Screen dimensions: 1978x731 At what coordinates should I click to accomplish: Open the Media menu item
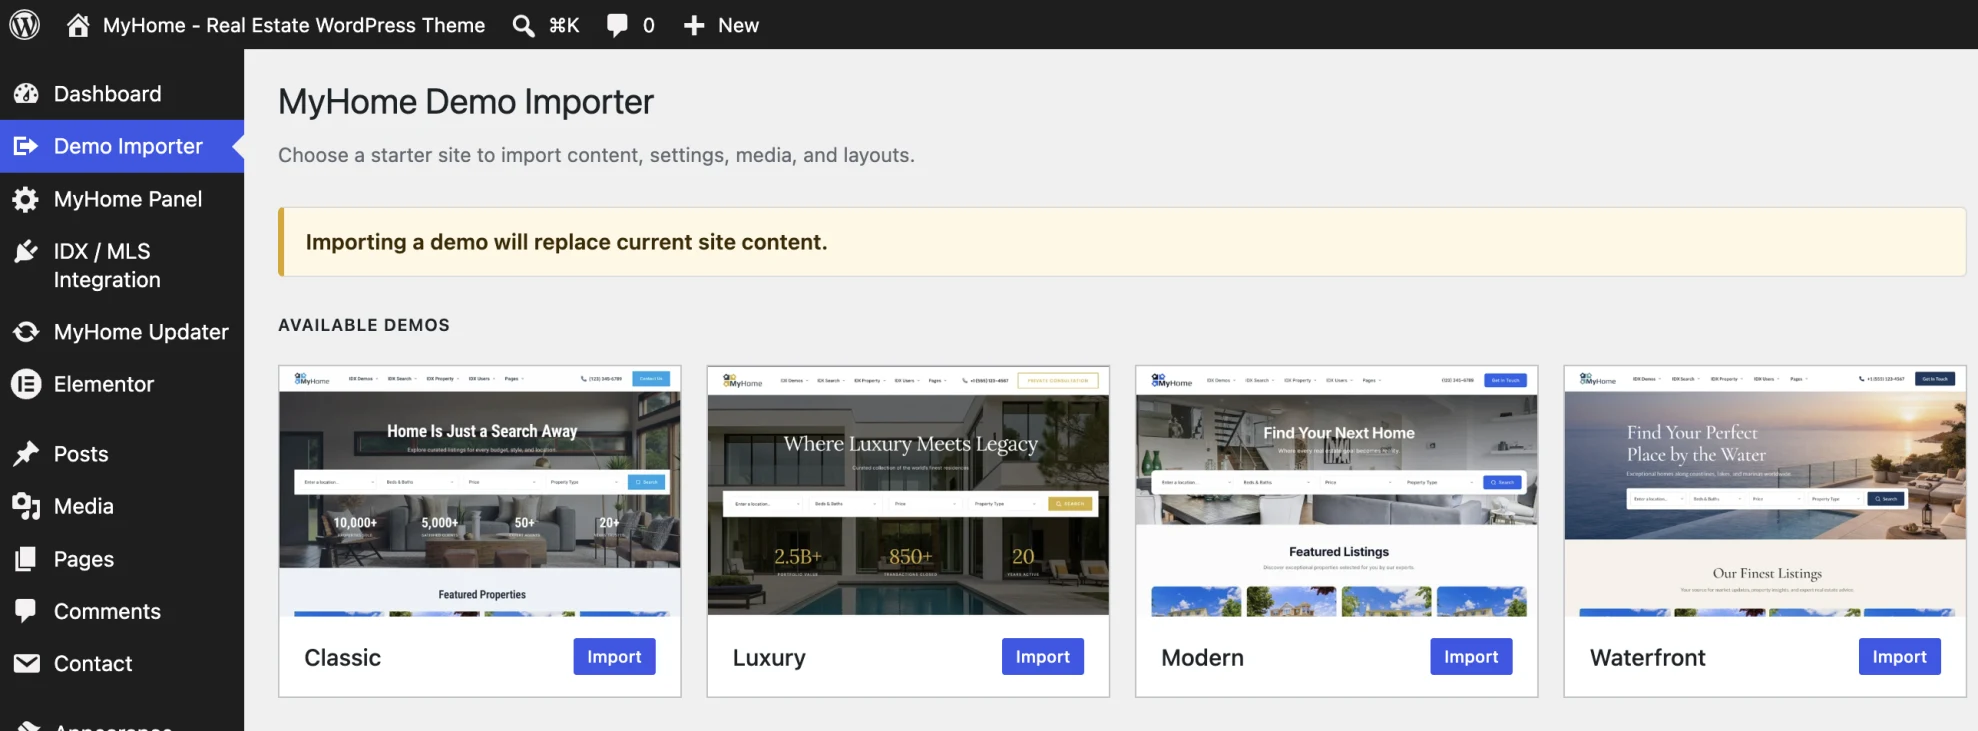coord(122,506)
